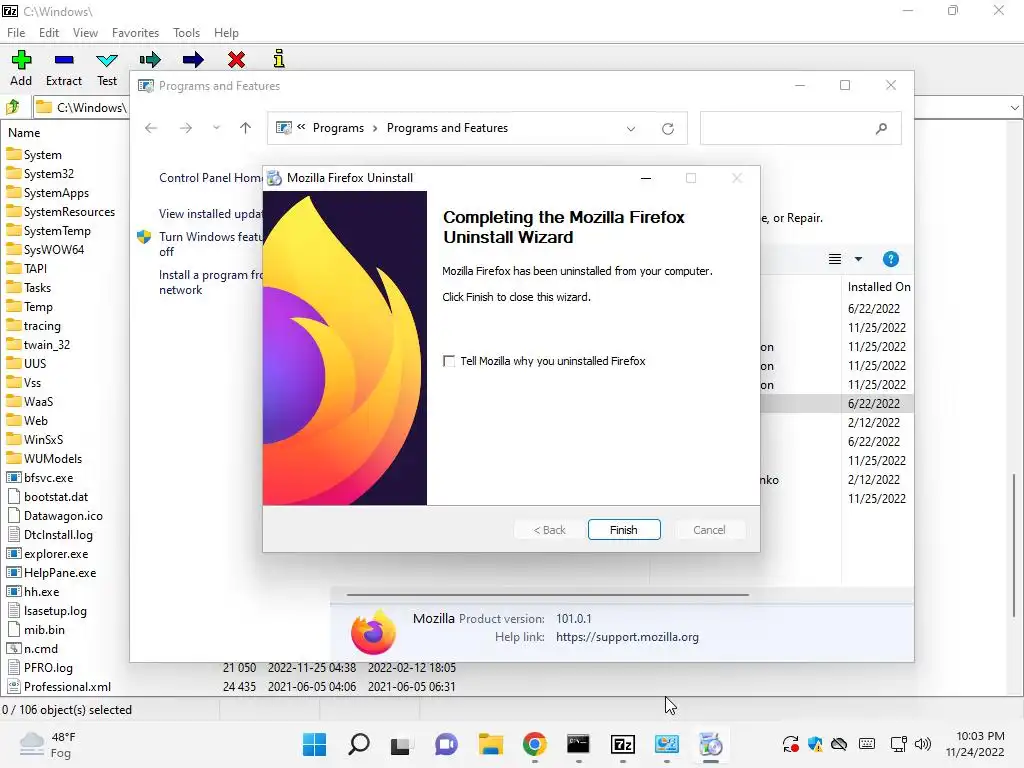Viewport: 1024px width, 768px height.
Task: Open Google Chrome from the taskbar
Action: (534, 744)
